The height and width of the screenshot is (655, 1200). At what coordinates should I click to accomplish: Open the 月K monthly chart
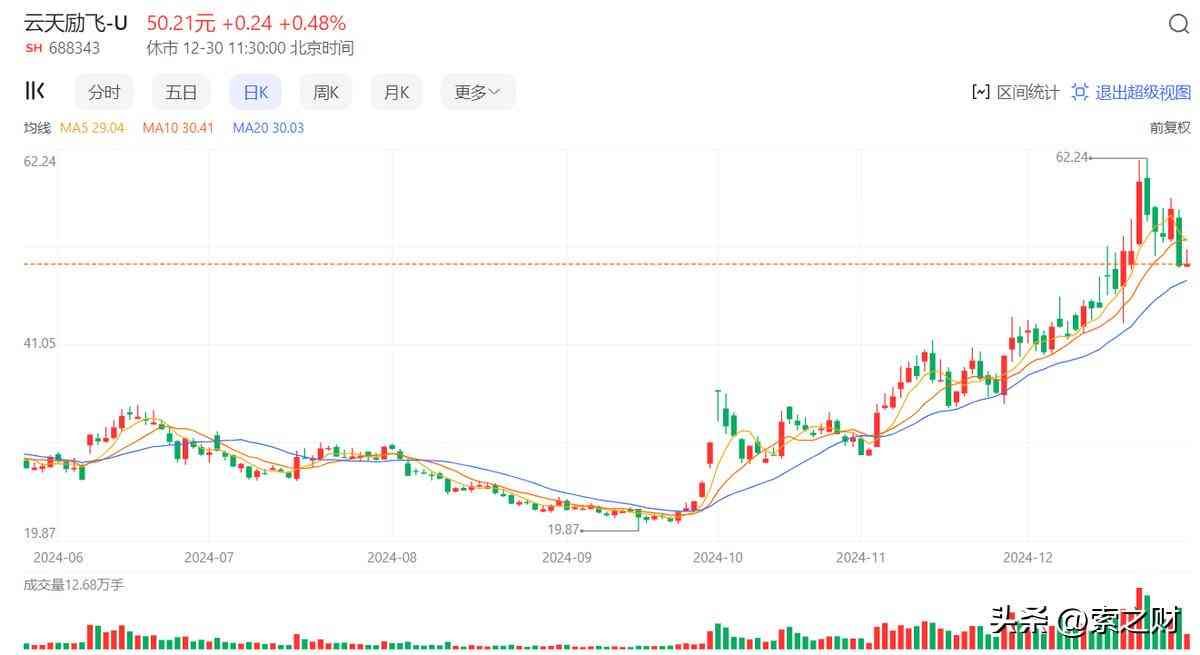point(396,92)
